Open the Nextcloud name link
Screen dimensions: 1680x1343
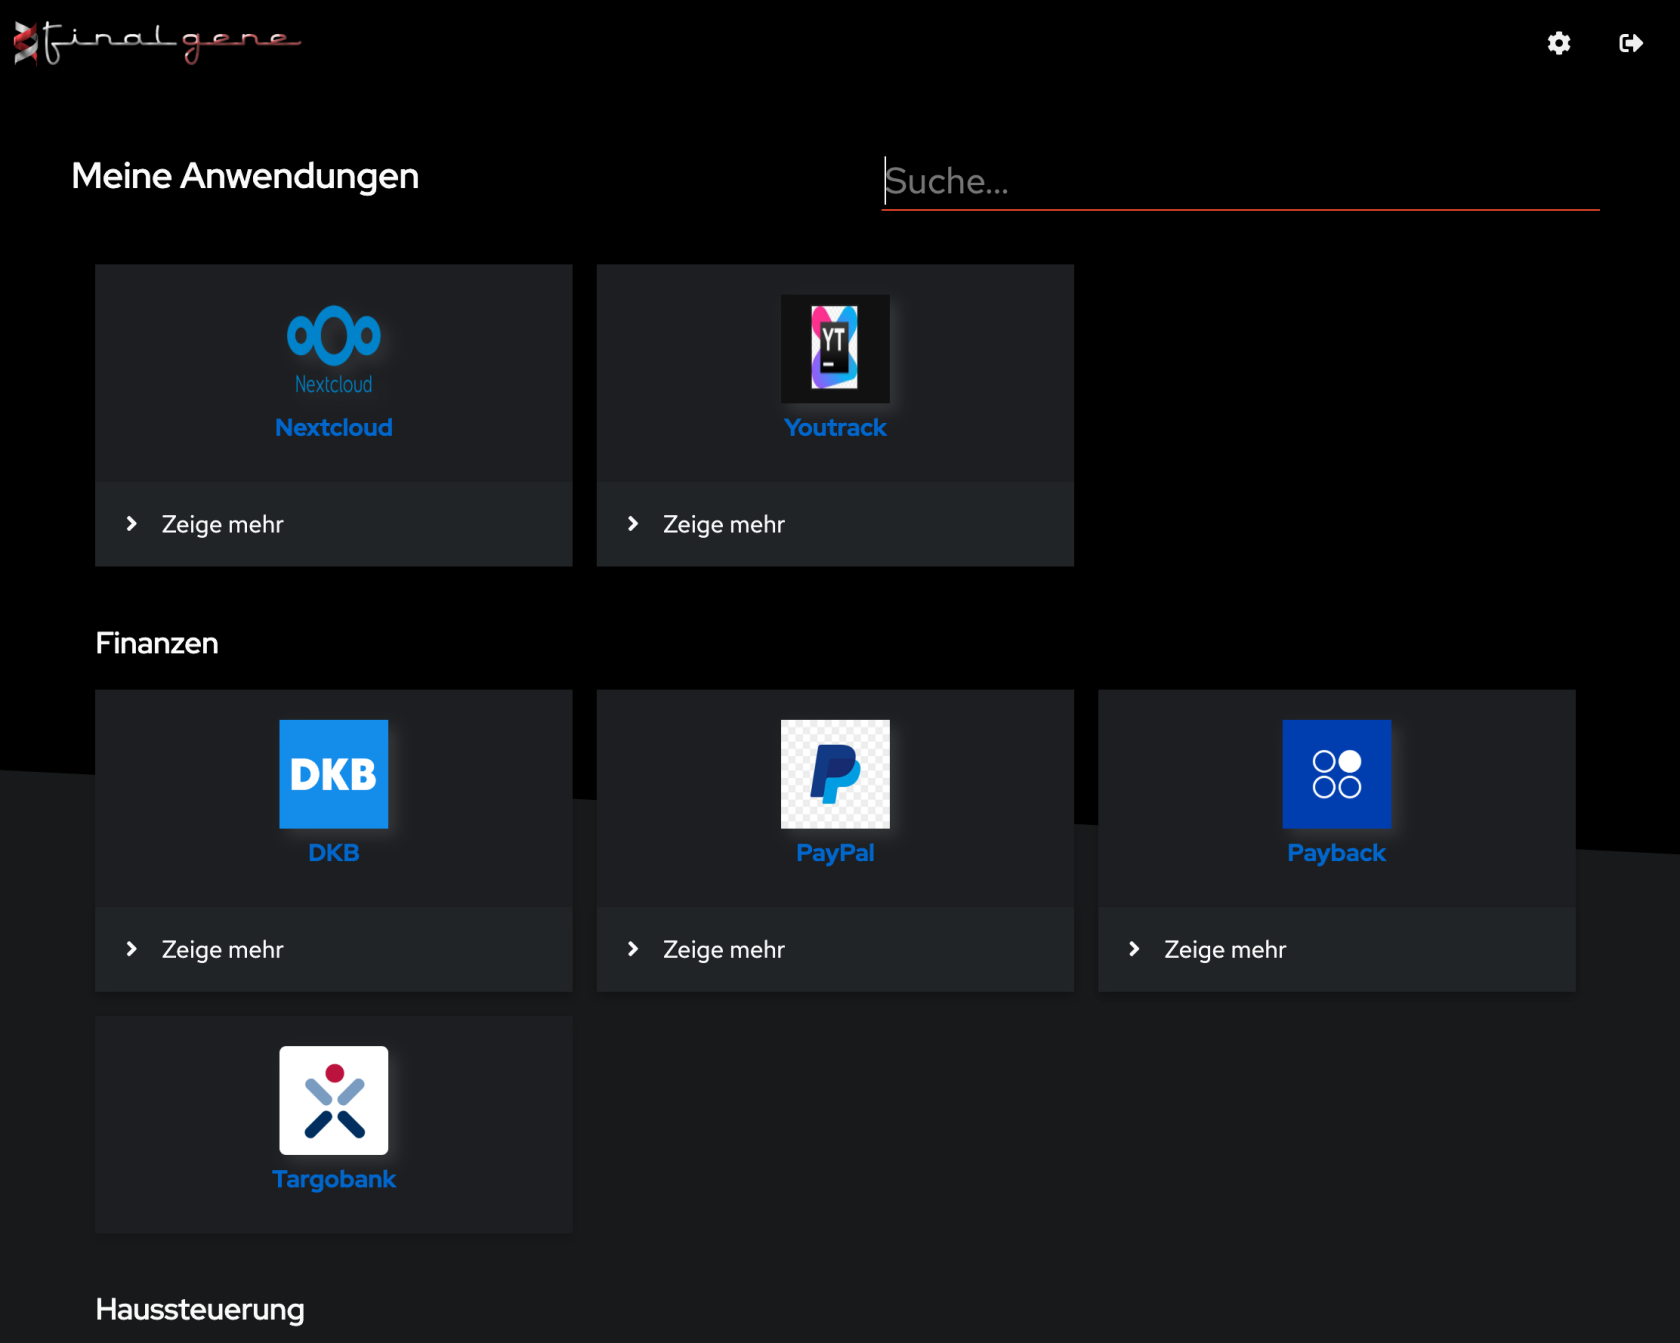pyautogui.click(x=334, y=427)
